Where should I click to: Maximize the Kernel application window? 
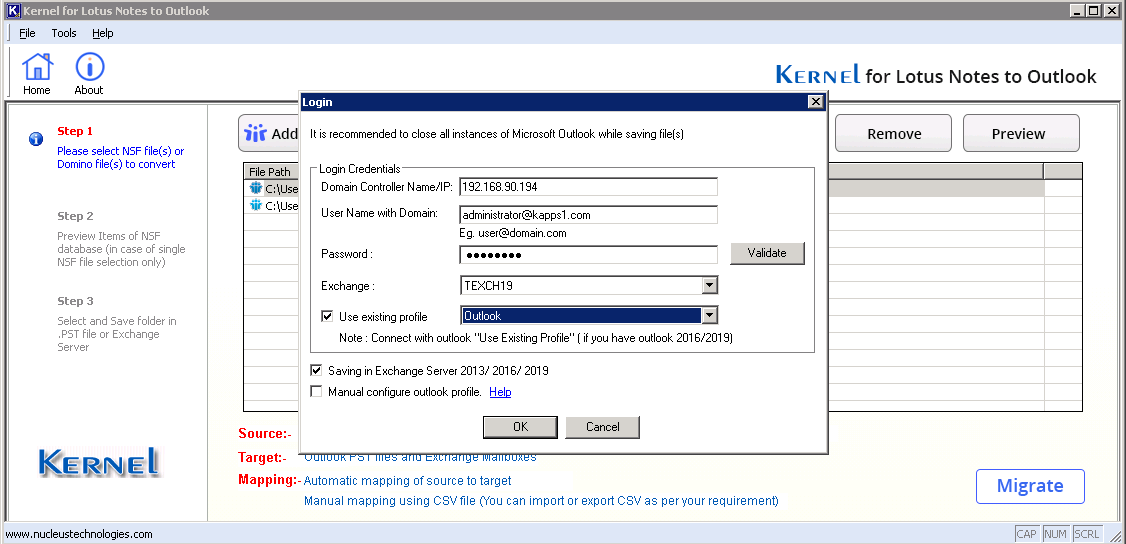click(1092, 10)
